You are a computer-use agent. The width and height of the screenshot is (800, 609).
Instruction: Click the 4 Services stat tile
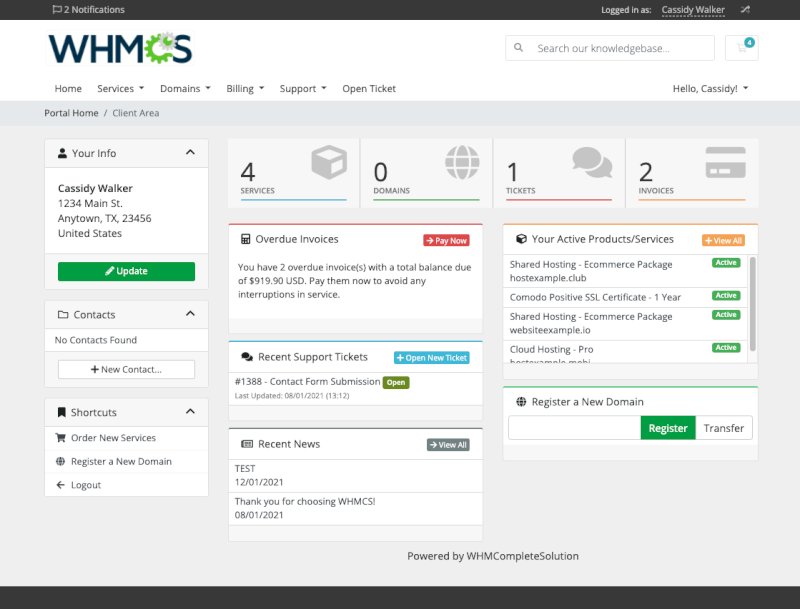[x=294, y=173]
